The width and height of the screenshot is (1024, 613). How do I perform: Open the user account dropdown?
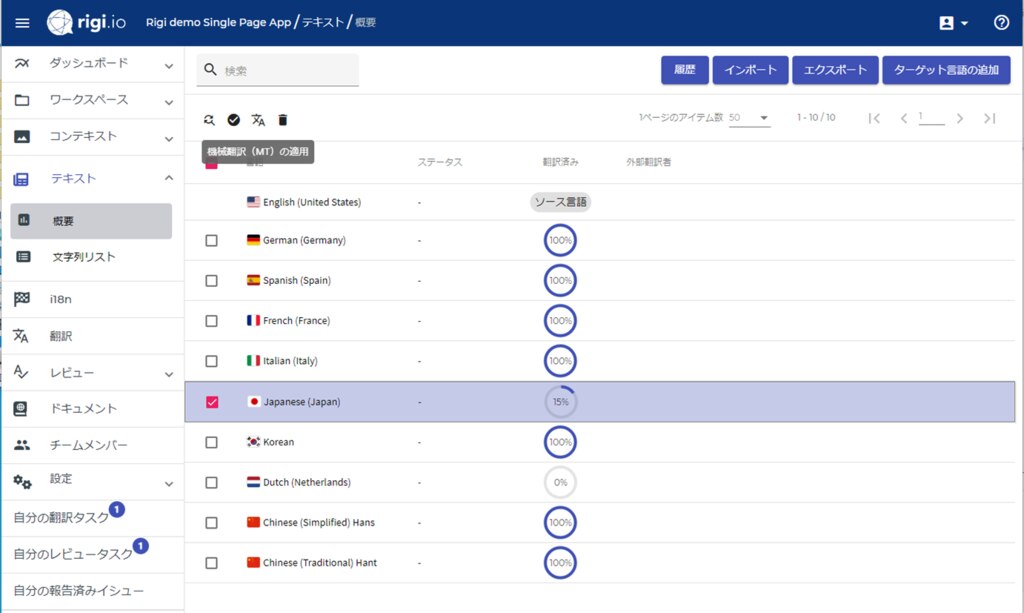(x=954, y=22)
